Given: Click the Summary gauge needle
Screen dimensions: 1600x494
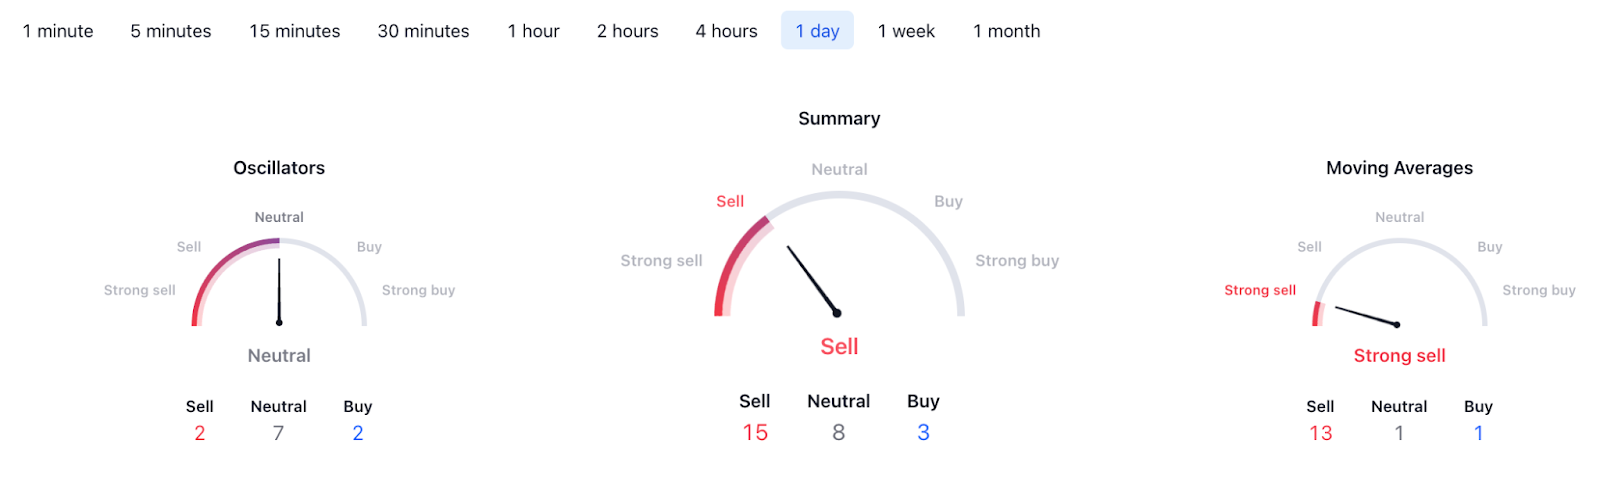Looking at the screenshot, I should click(812, 280).
